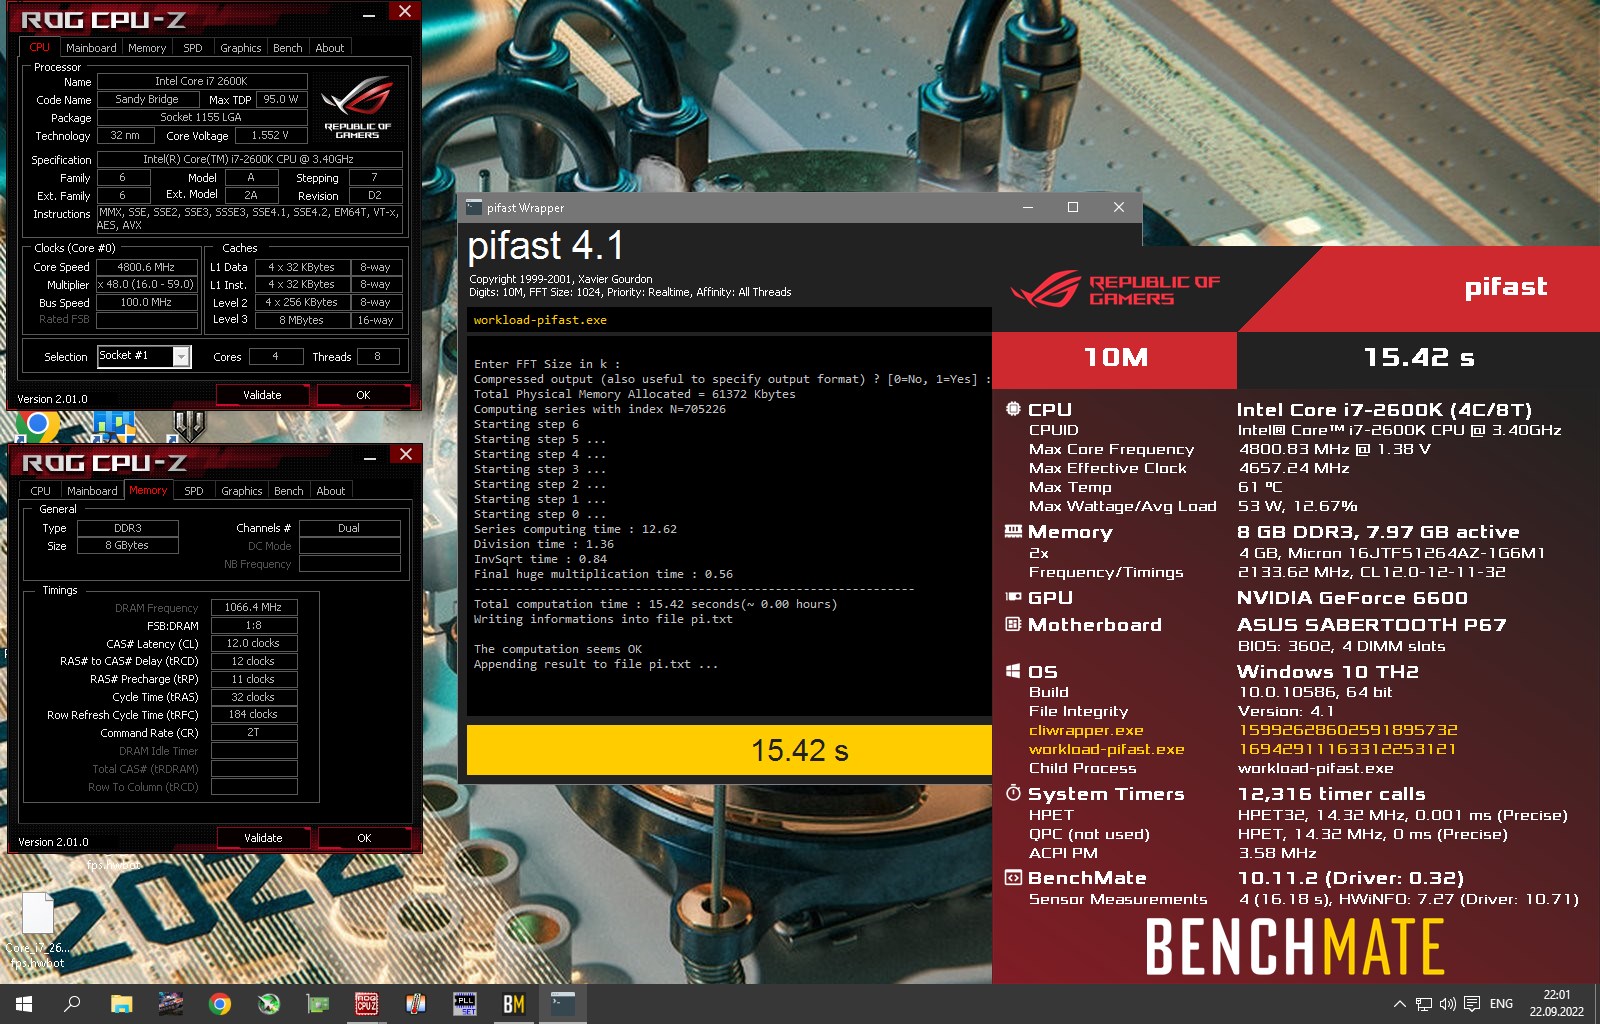Open Graphics tab in lower CPU-Z window

(242, 491)
